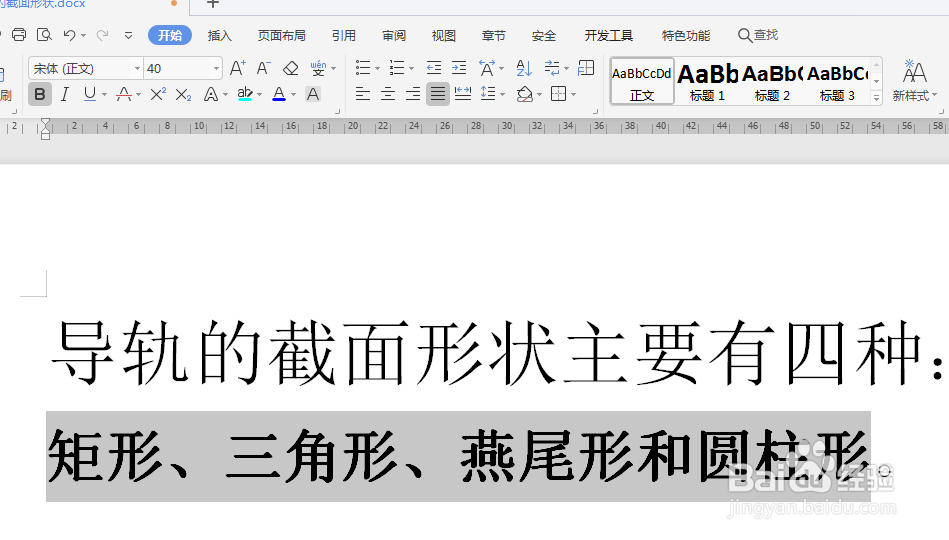Open the 视图 tab
Viewport: 949px width, 540px height.
click(444, 36)
